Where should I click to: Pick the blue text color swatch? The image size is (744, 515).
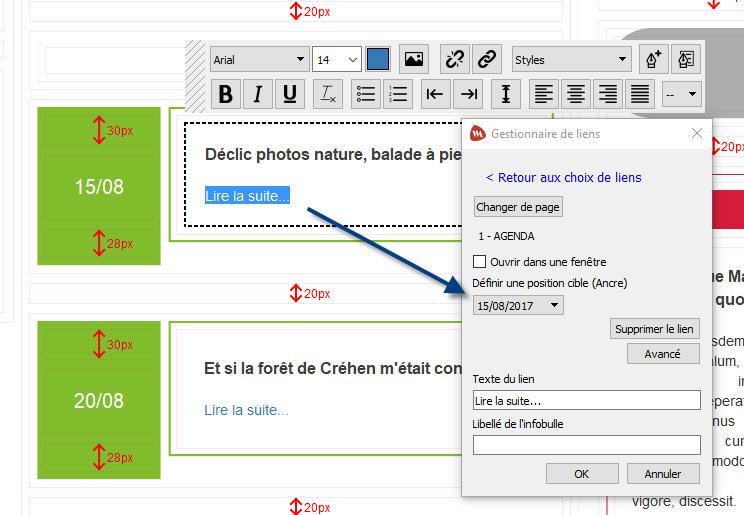[x=378, y=60]
